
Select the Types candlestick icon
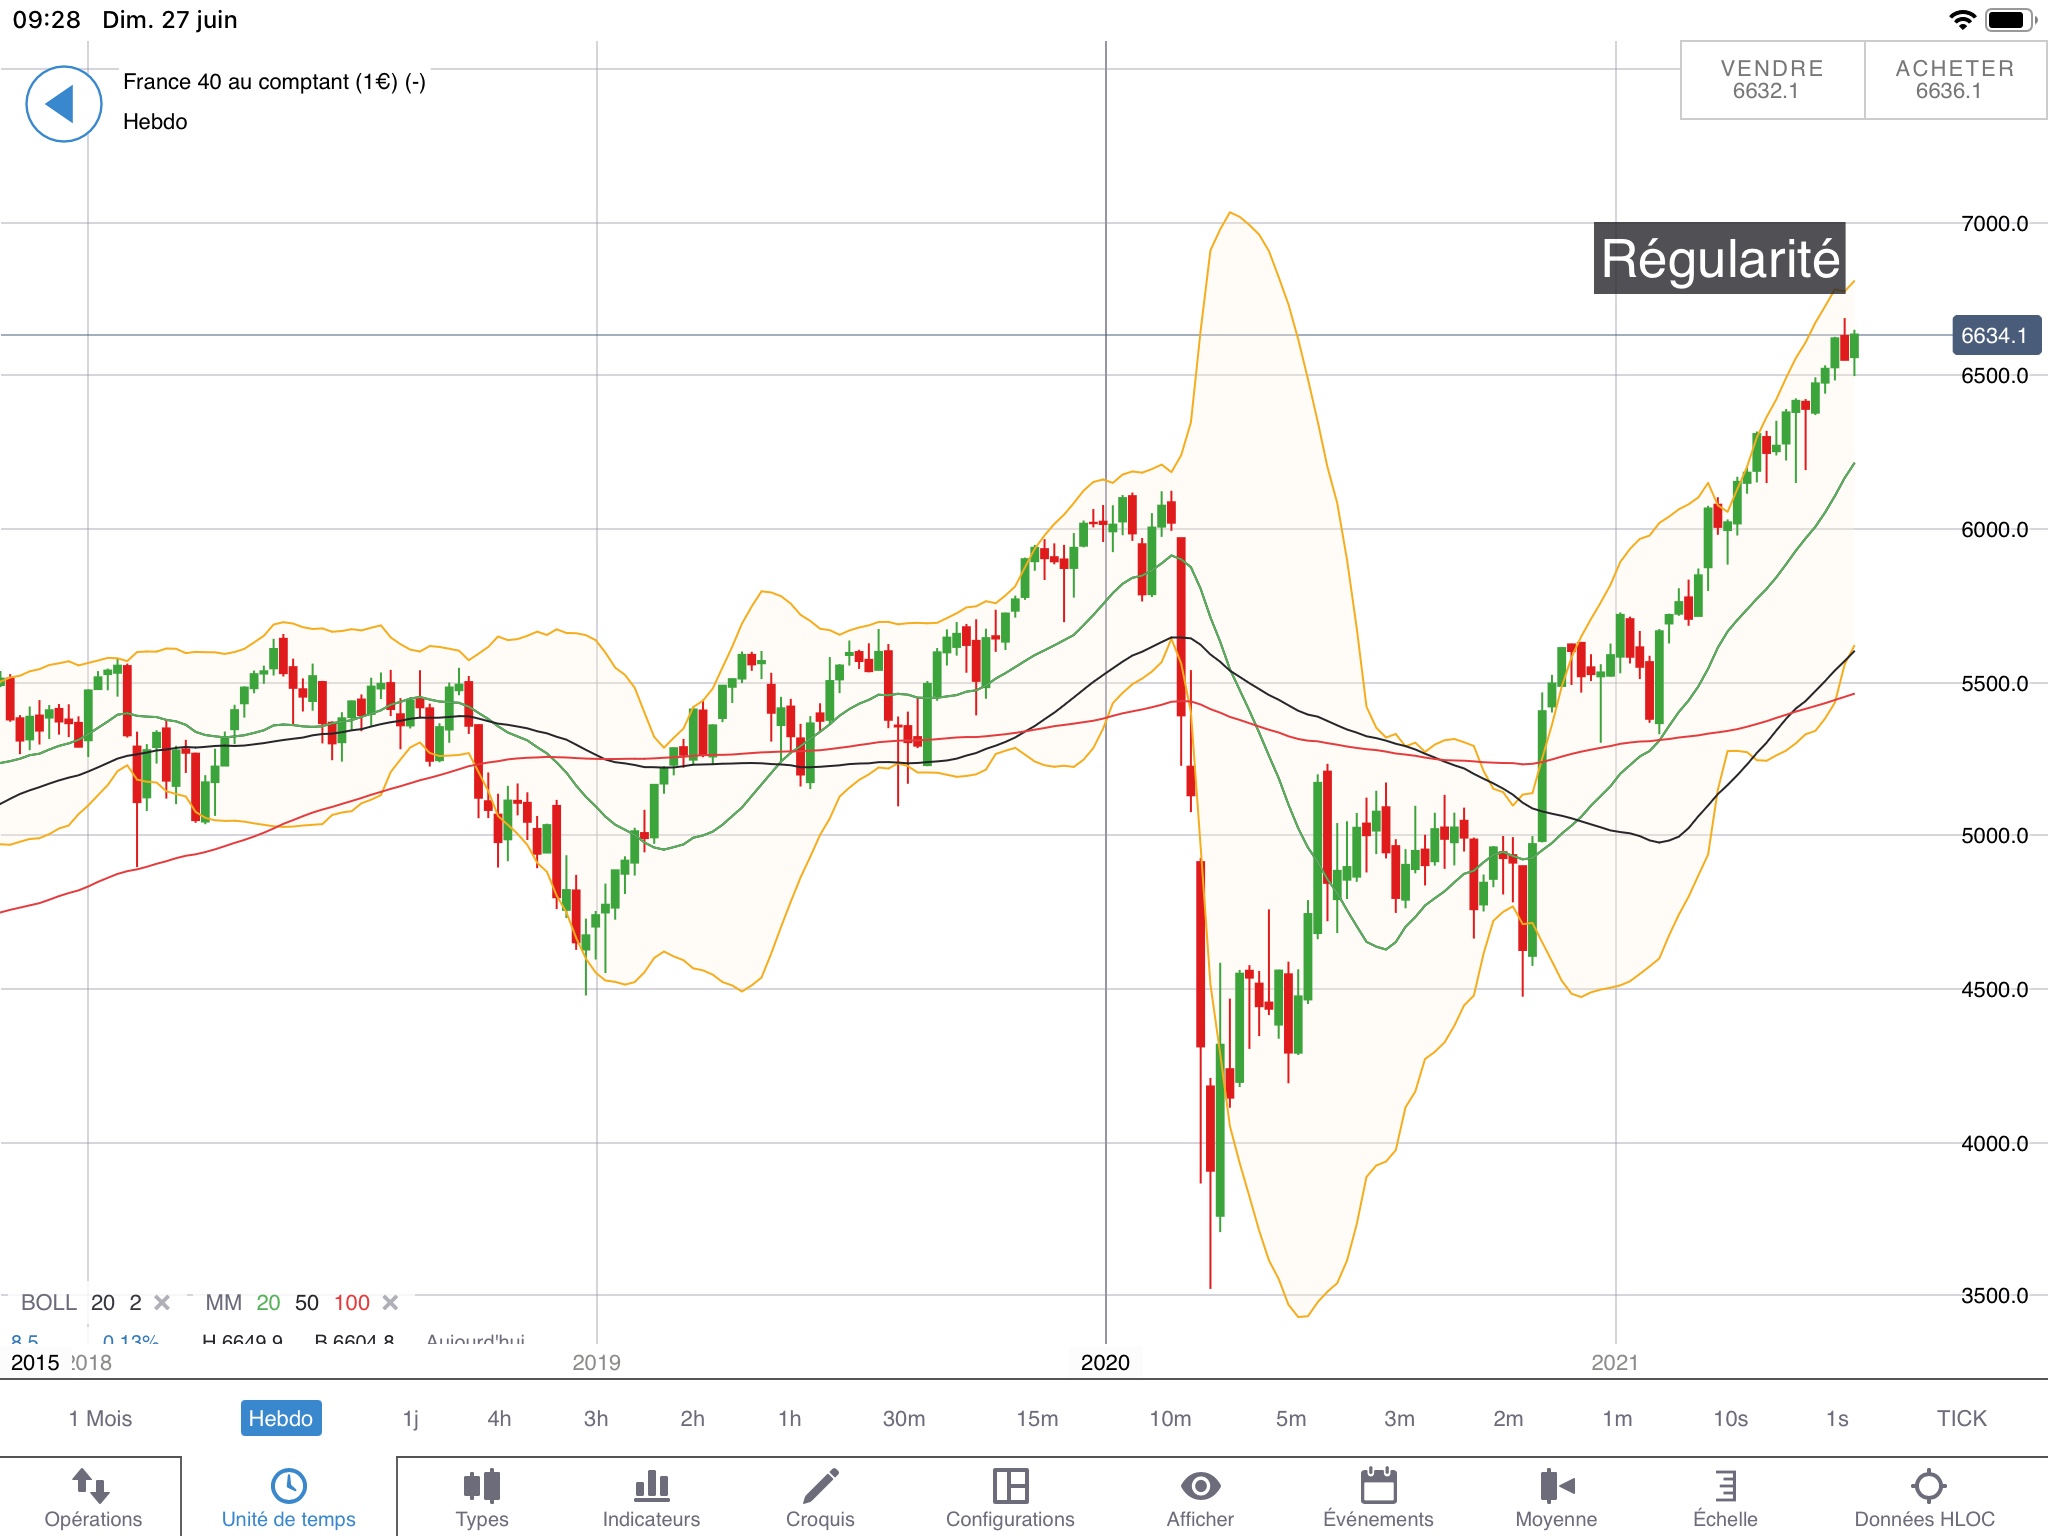(x=482, y=1487)
